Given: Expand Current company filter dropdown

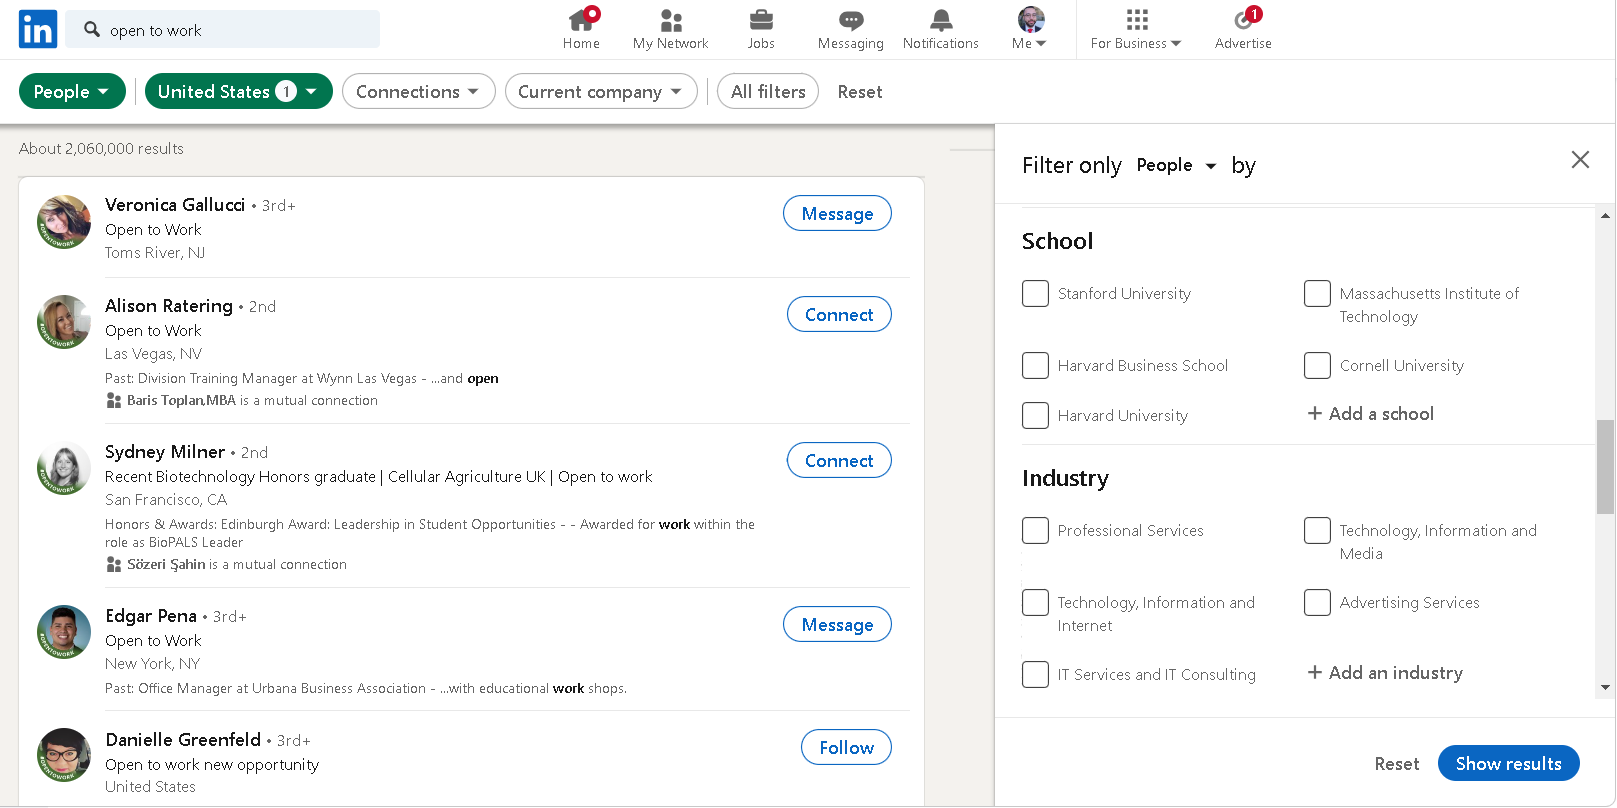Looking at the screenshot, I should [x=601, y=92].
